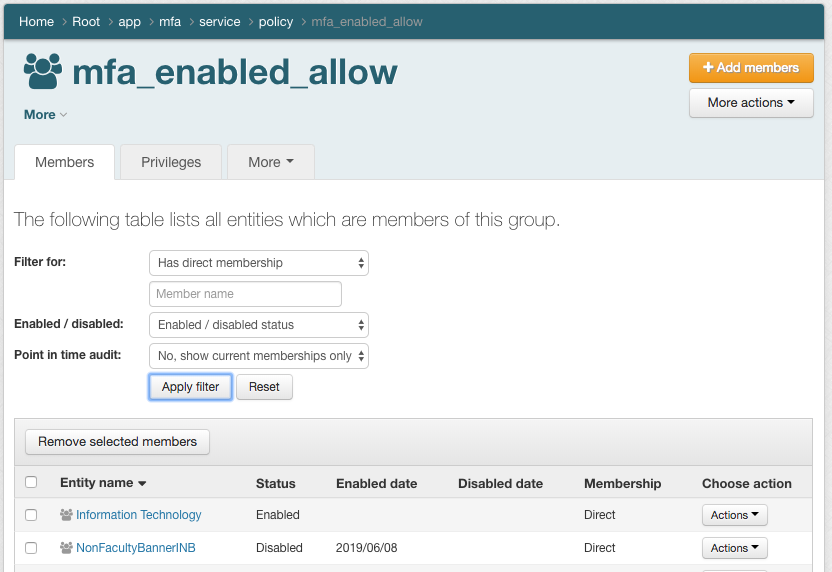Screen dimensions: 832x572
Task: Check the Information Technology row checkbox
Action: pyautogui.click(x=31, y=515)
